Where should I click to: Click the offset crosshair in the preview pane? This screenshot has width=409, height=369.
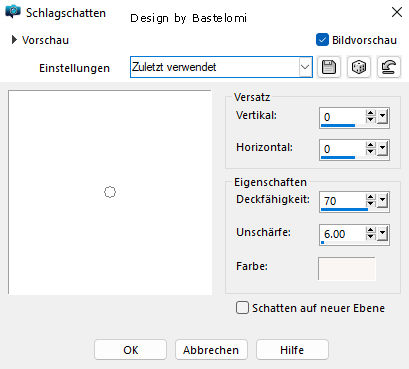pos(110,192)
